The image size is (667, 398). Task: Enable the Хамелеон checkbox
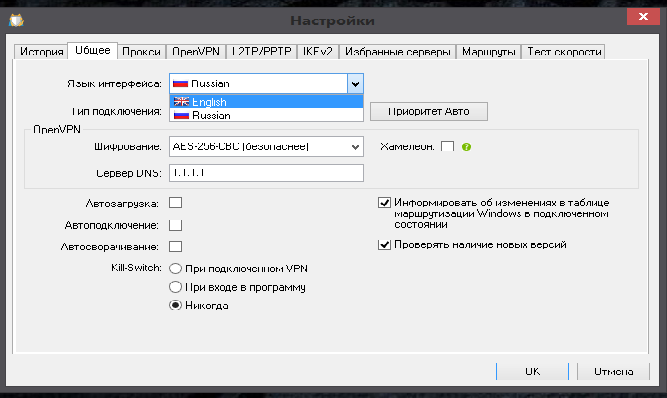tap(448, 147)
